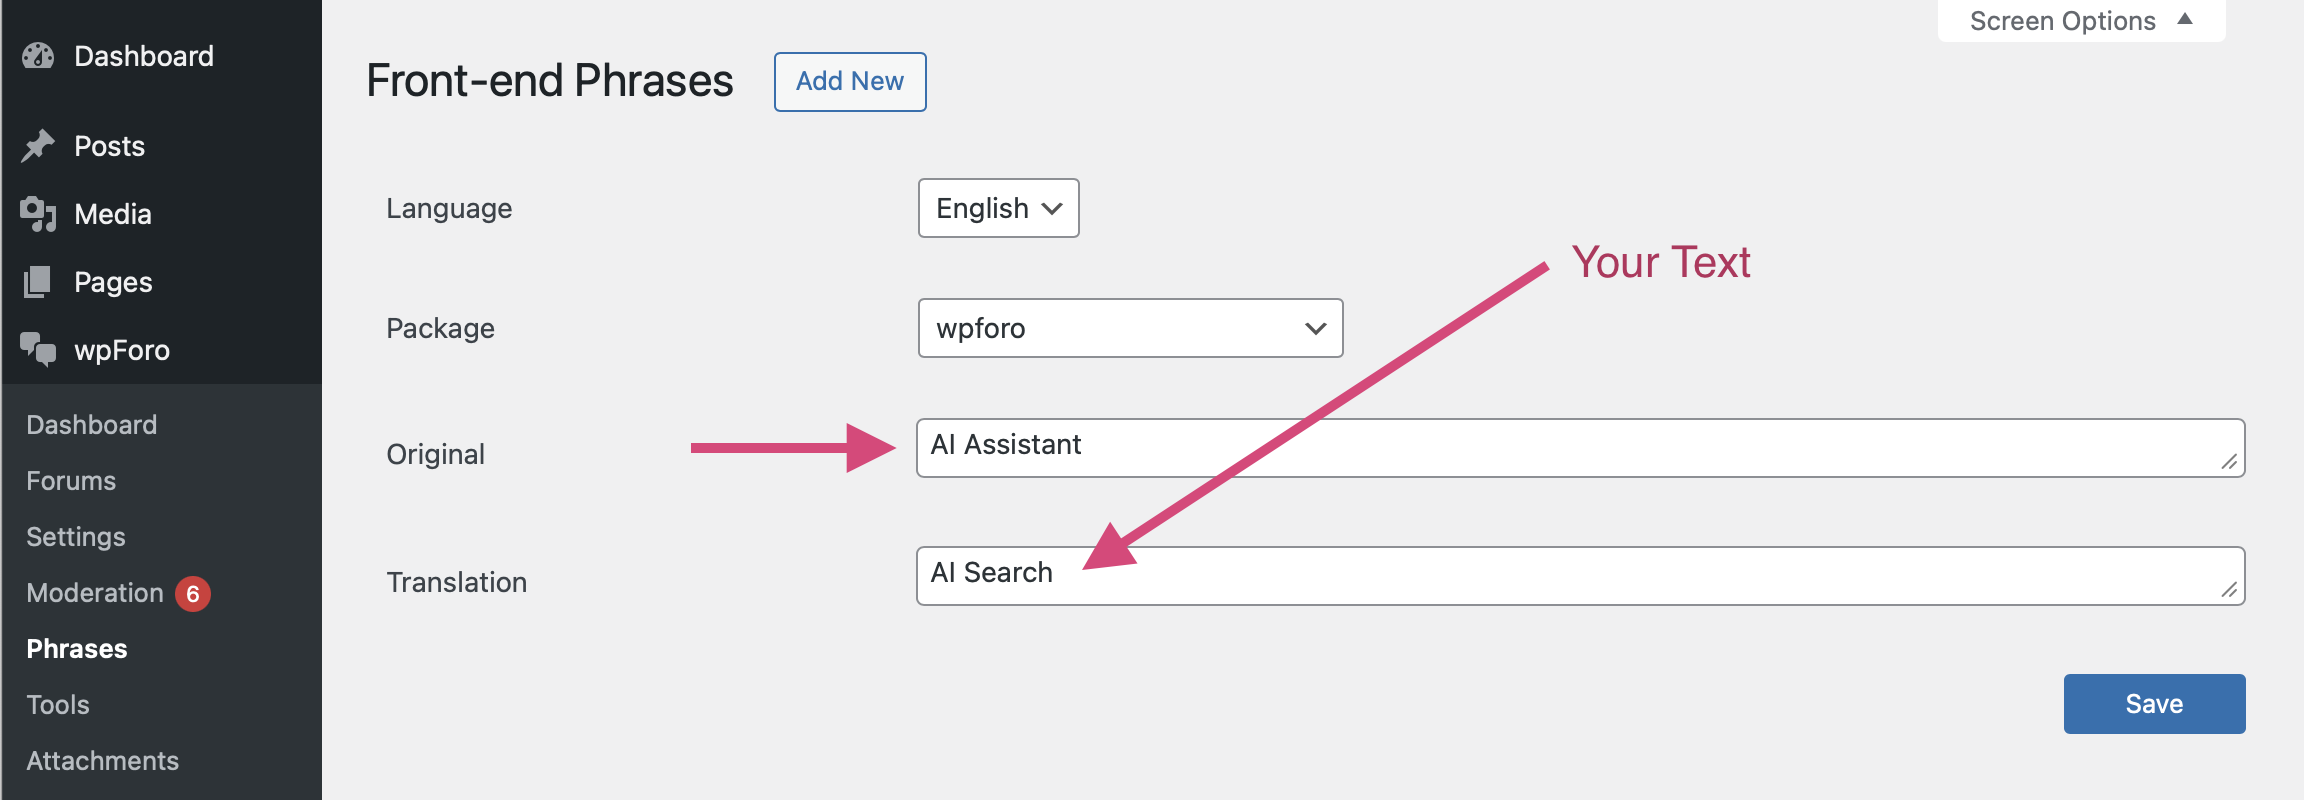The width and height of the screenshot is (2304, 800).
Task: Save the phrase translation
Action: (2154, 704)
